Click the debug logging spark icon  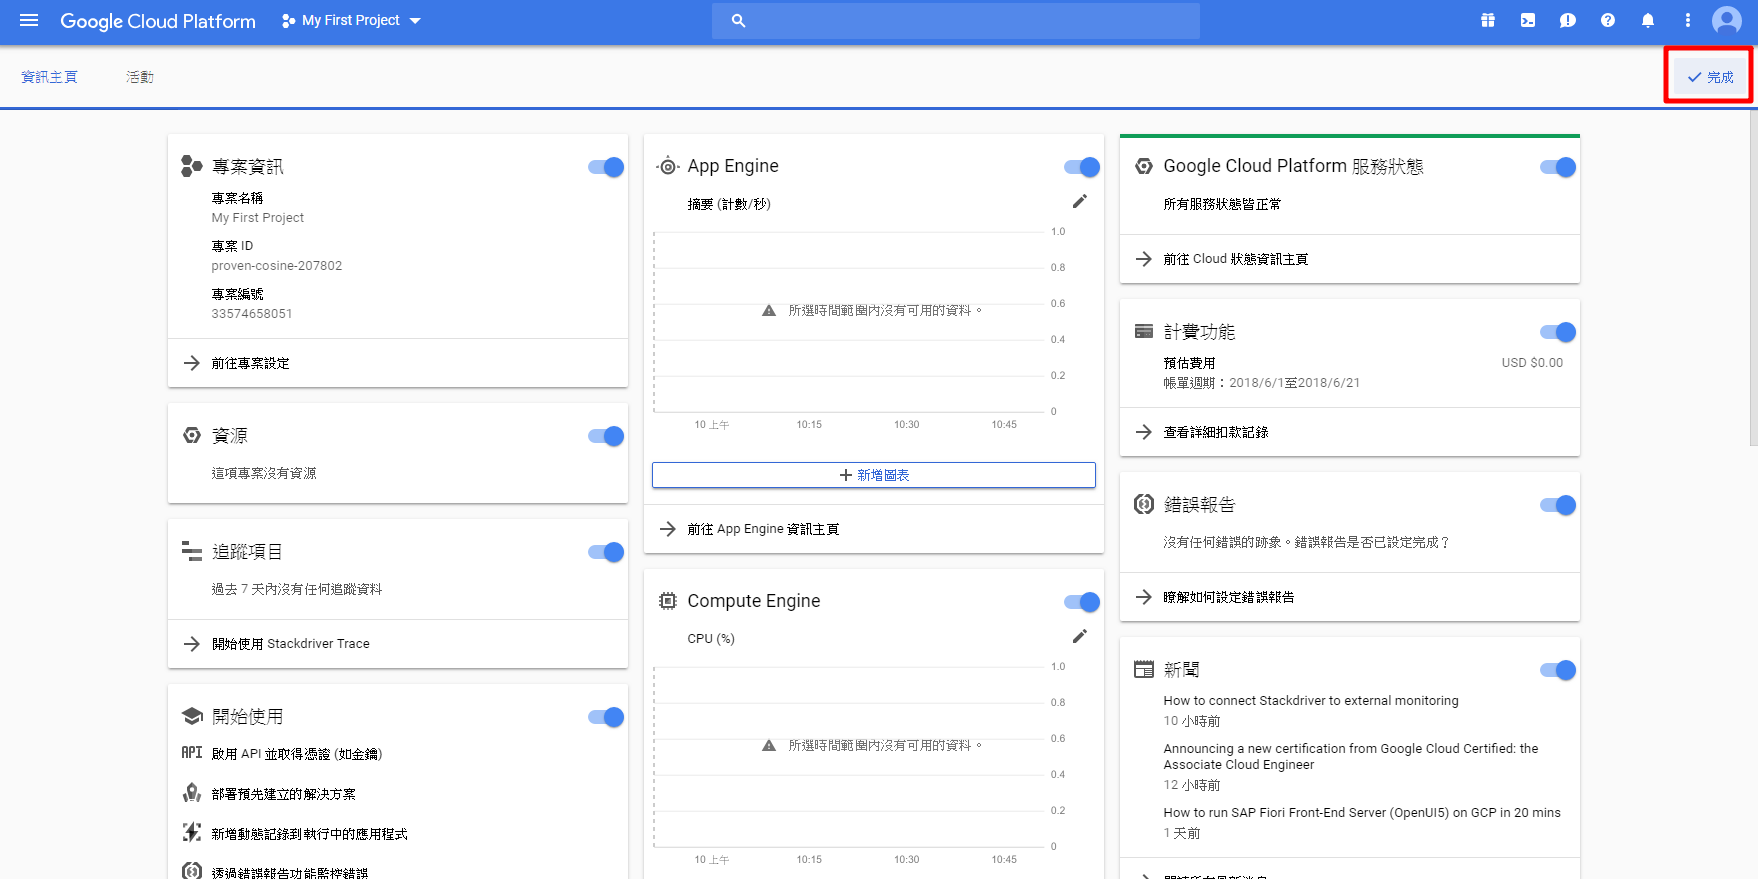192,832
